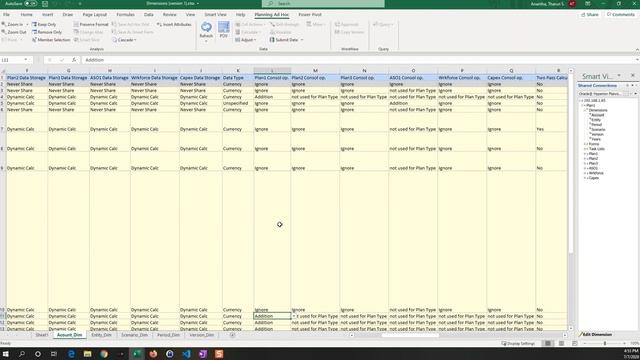Switch to the Home ribbon tab
The width and height of the screenshot is (640, 360).
coord(26,14)
